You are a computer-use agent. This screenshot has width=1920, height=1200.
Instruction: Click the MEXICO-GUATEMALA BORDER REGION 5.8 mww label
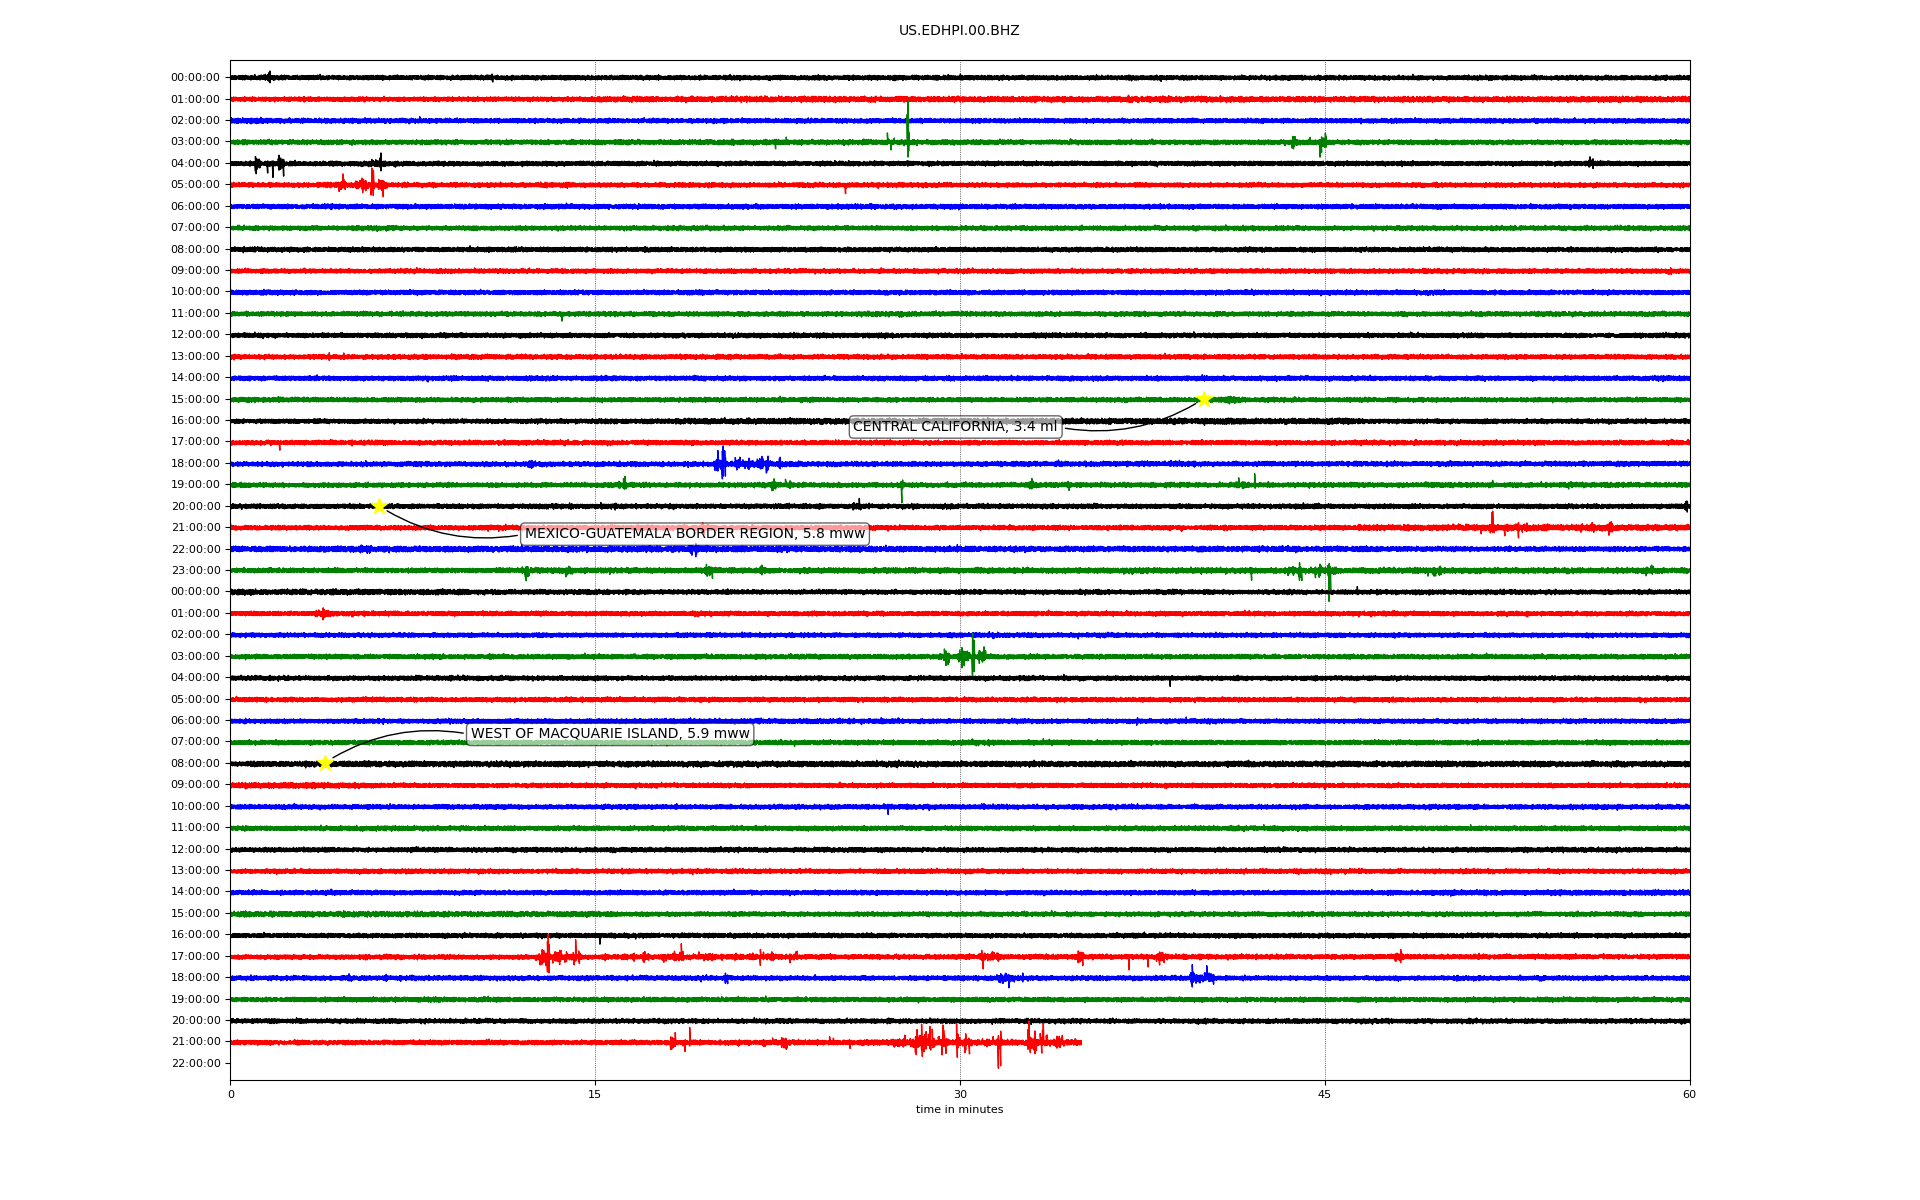(694, 534)
